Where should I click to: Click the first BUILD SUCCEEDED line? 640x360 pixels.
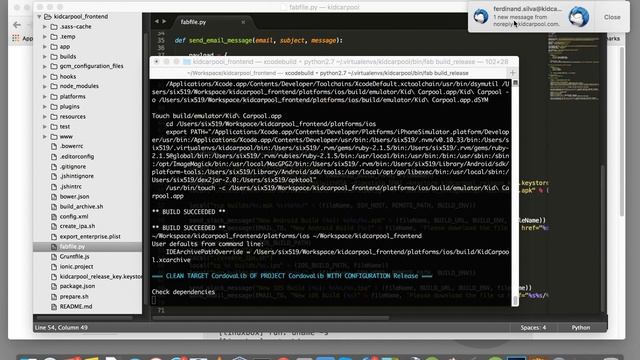(x=189, y=212)
